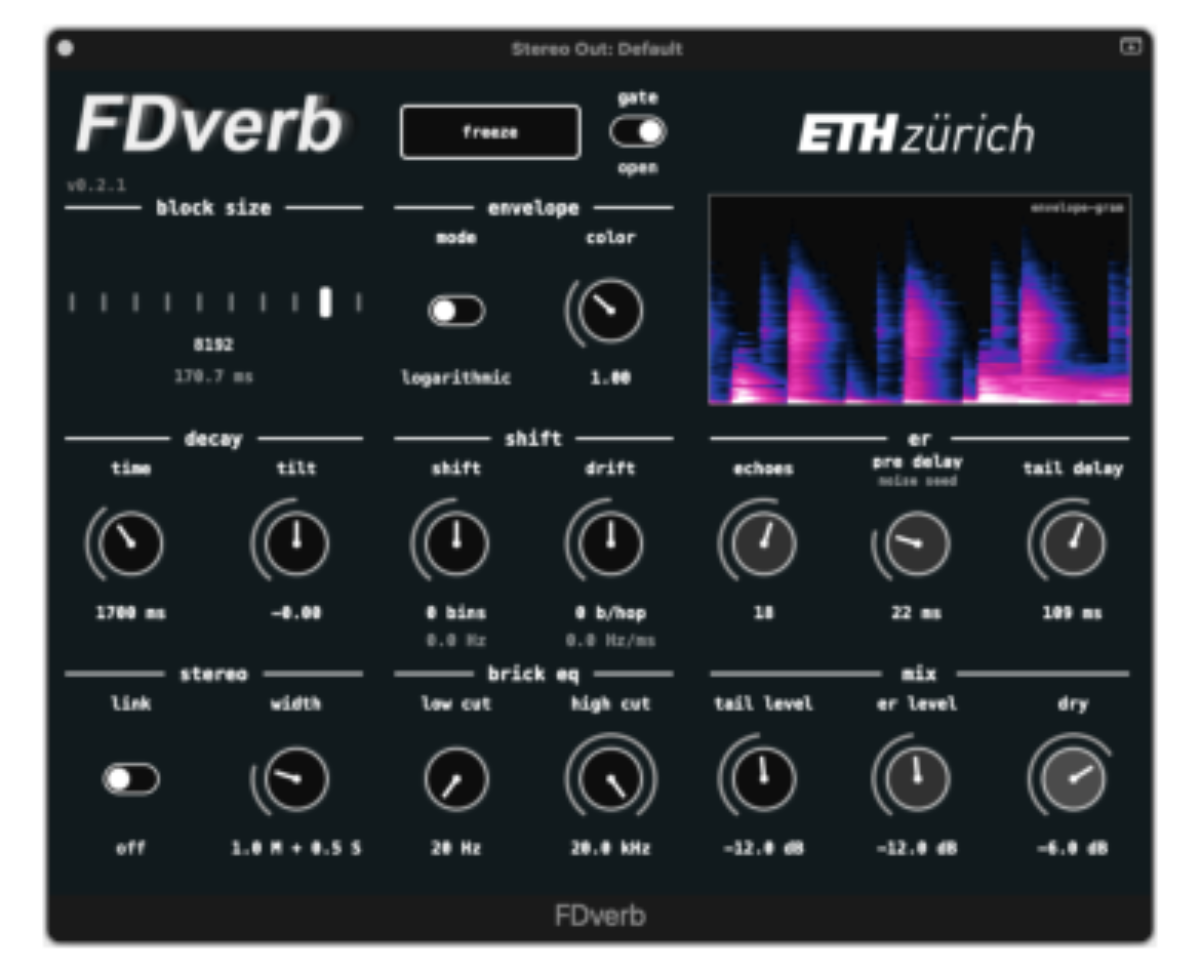Click the -0.00 tilt value

pyautogui.click(x=295, y=613)
